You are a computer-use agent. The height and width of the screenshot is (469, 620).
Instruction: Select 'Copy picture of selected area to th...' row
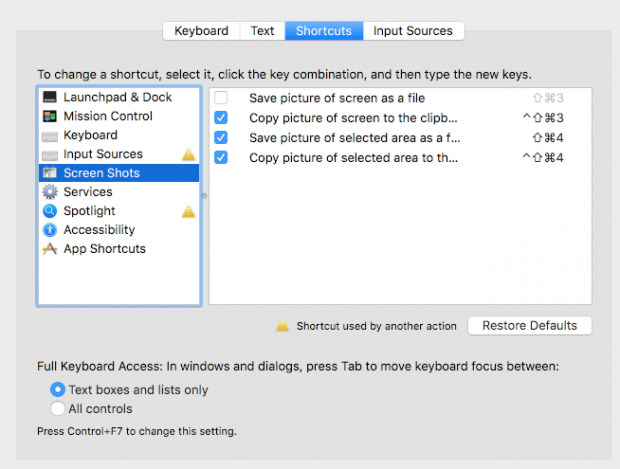(401, 157)
